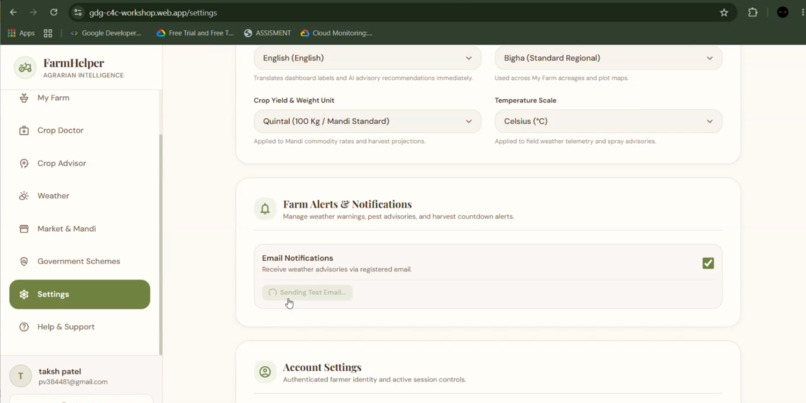
Task: Open Government Schemes page
Action: (80, 262)
